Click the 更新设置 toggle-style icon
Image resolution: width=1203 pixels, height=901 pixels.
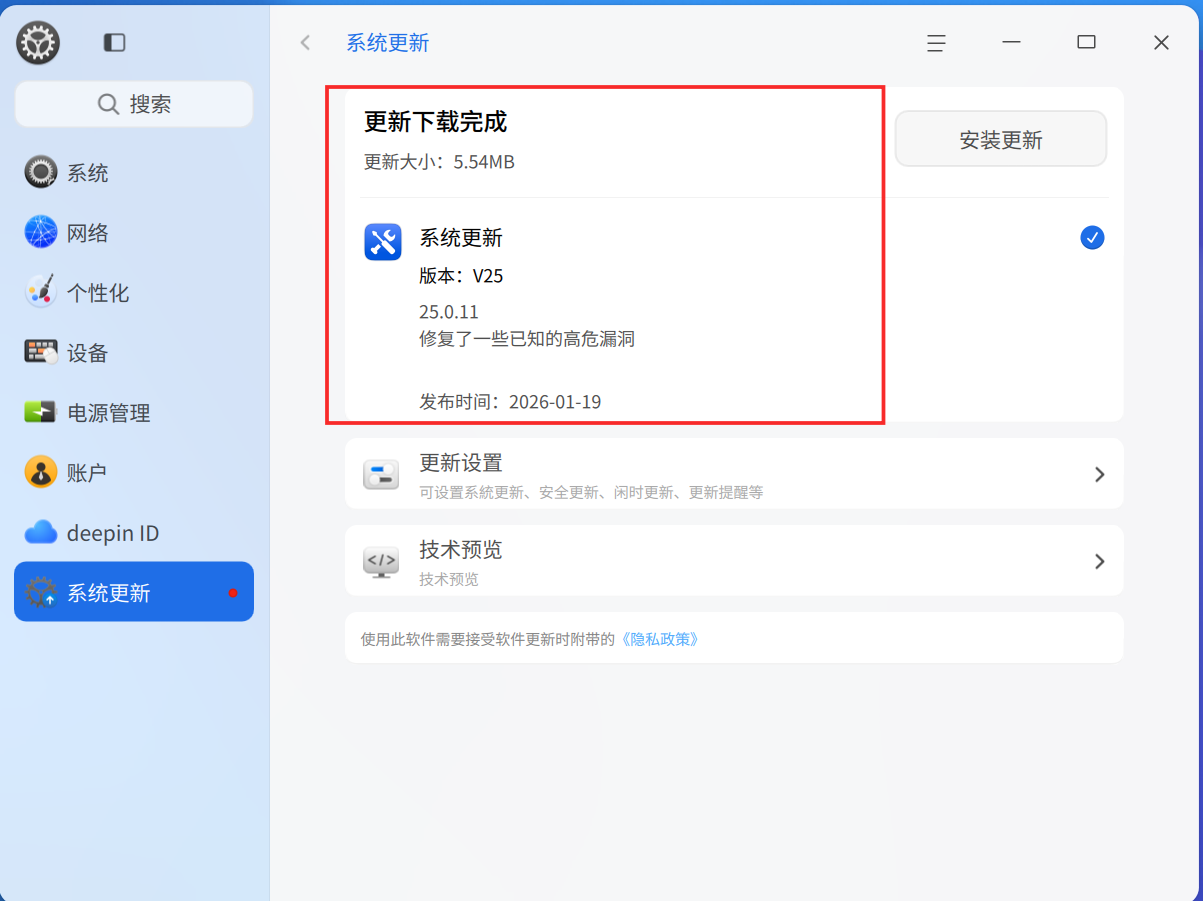pyautogui.click(x=381, y=475)
